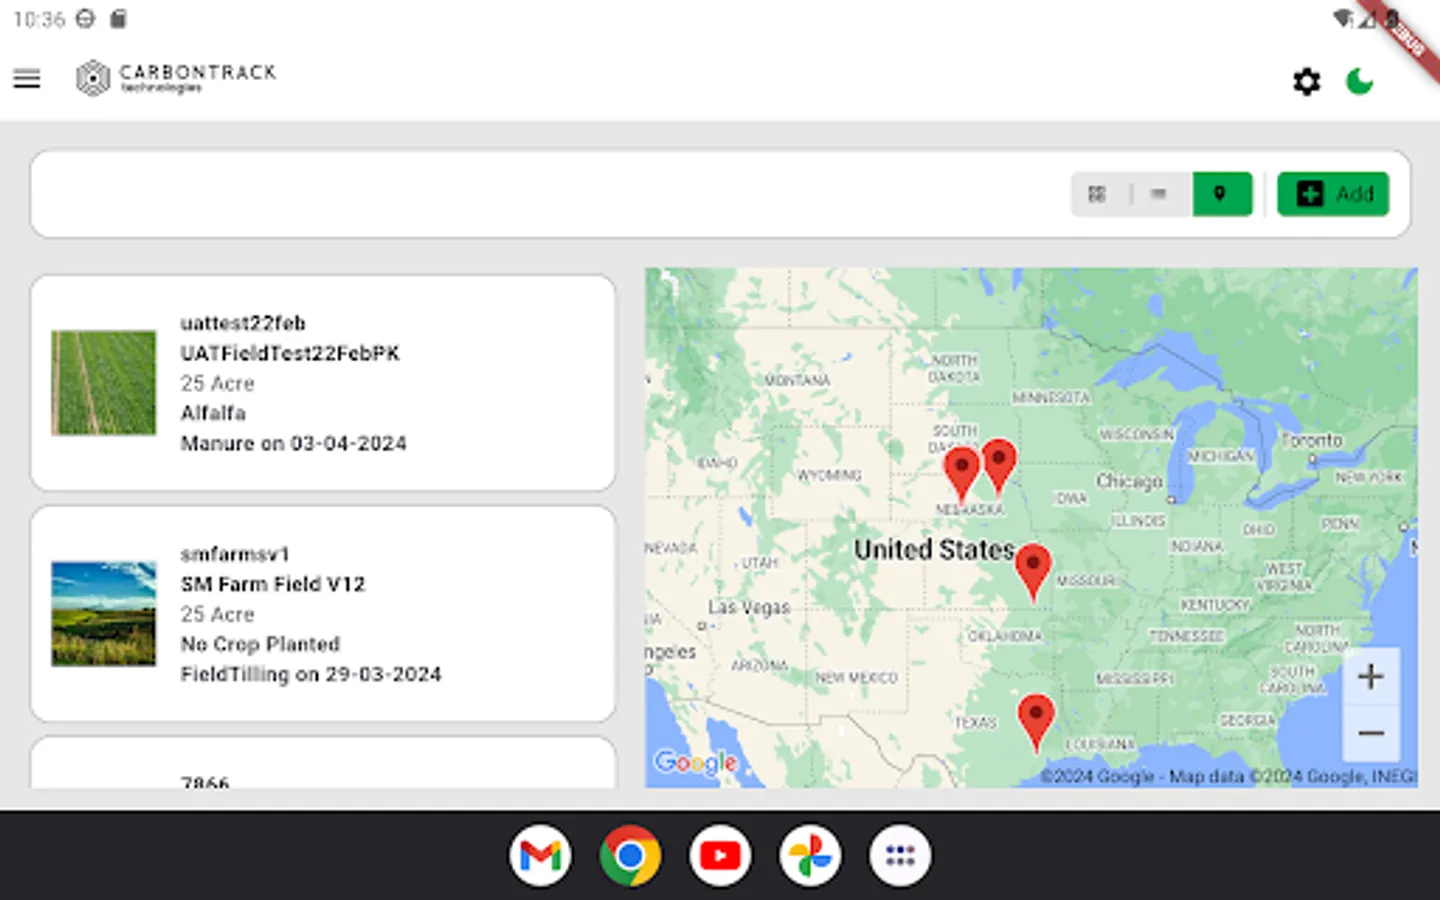Image resolution: width=1440 pixels, height=900 pixels.
Task: Click FieldTilling on 29-03-2024 activity text
Action: point(311,674)
